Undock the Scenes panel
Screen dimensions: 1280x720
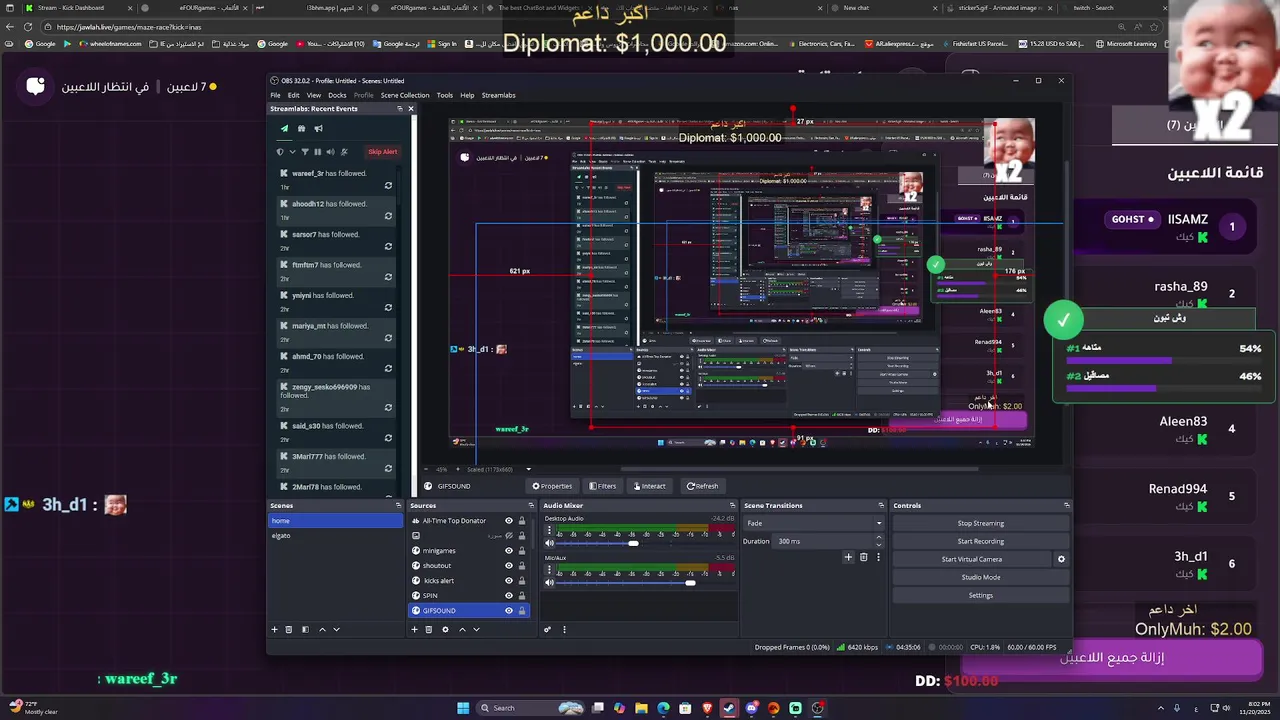398,505
